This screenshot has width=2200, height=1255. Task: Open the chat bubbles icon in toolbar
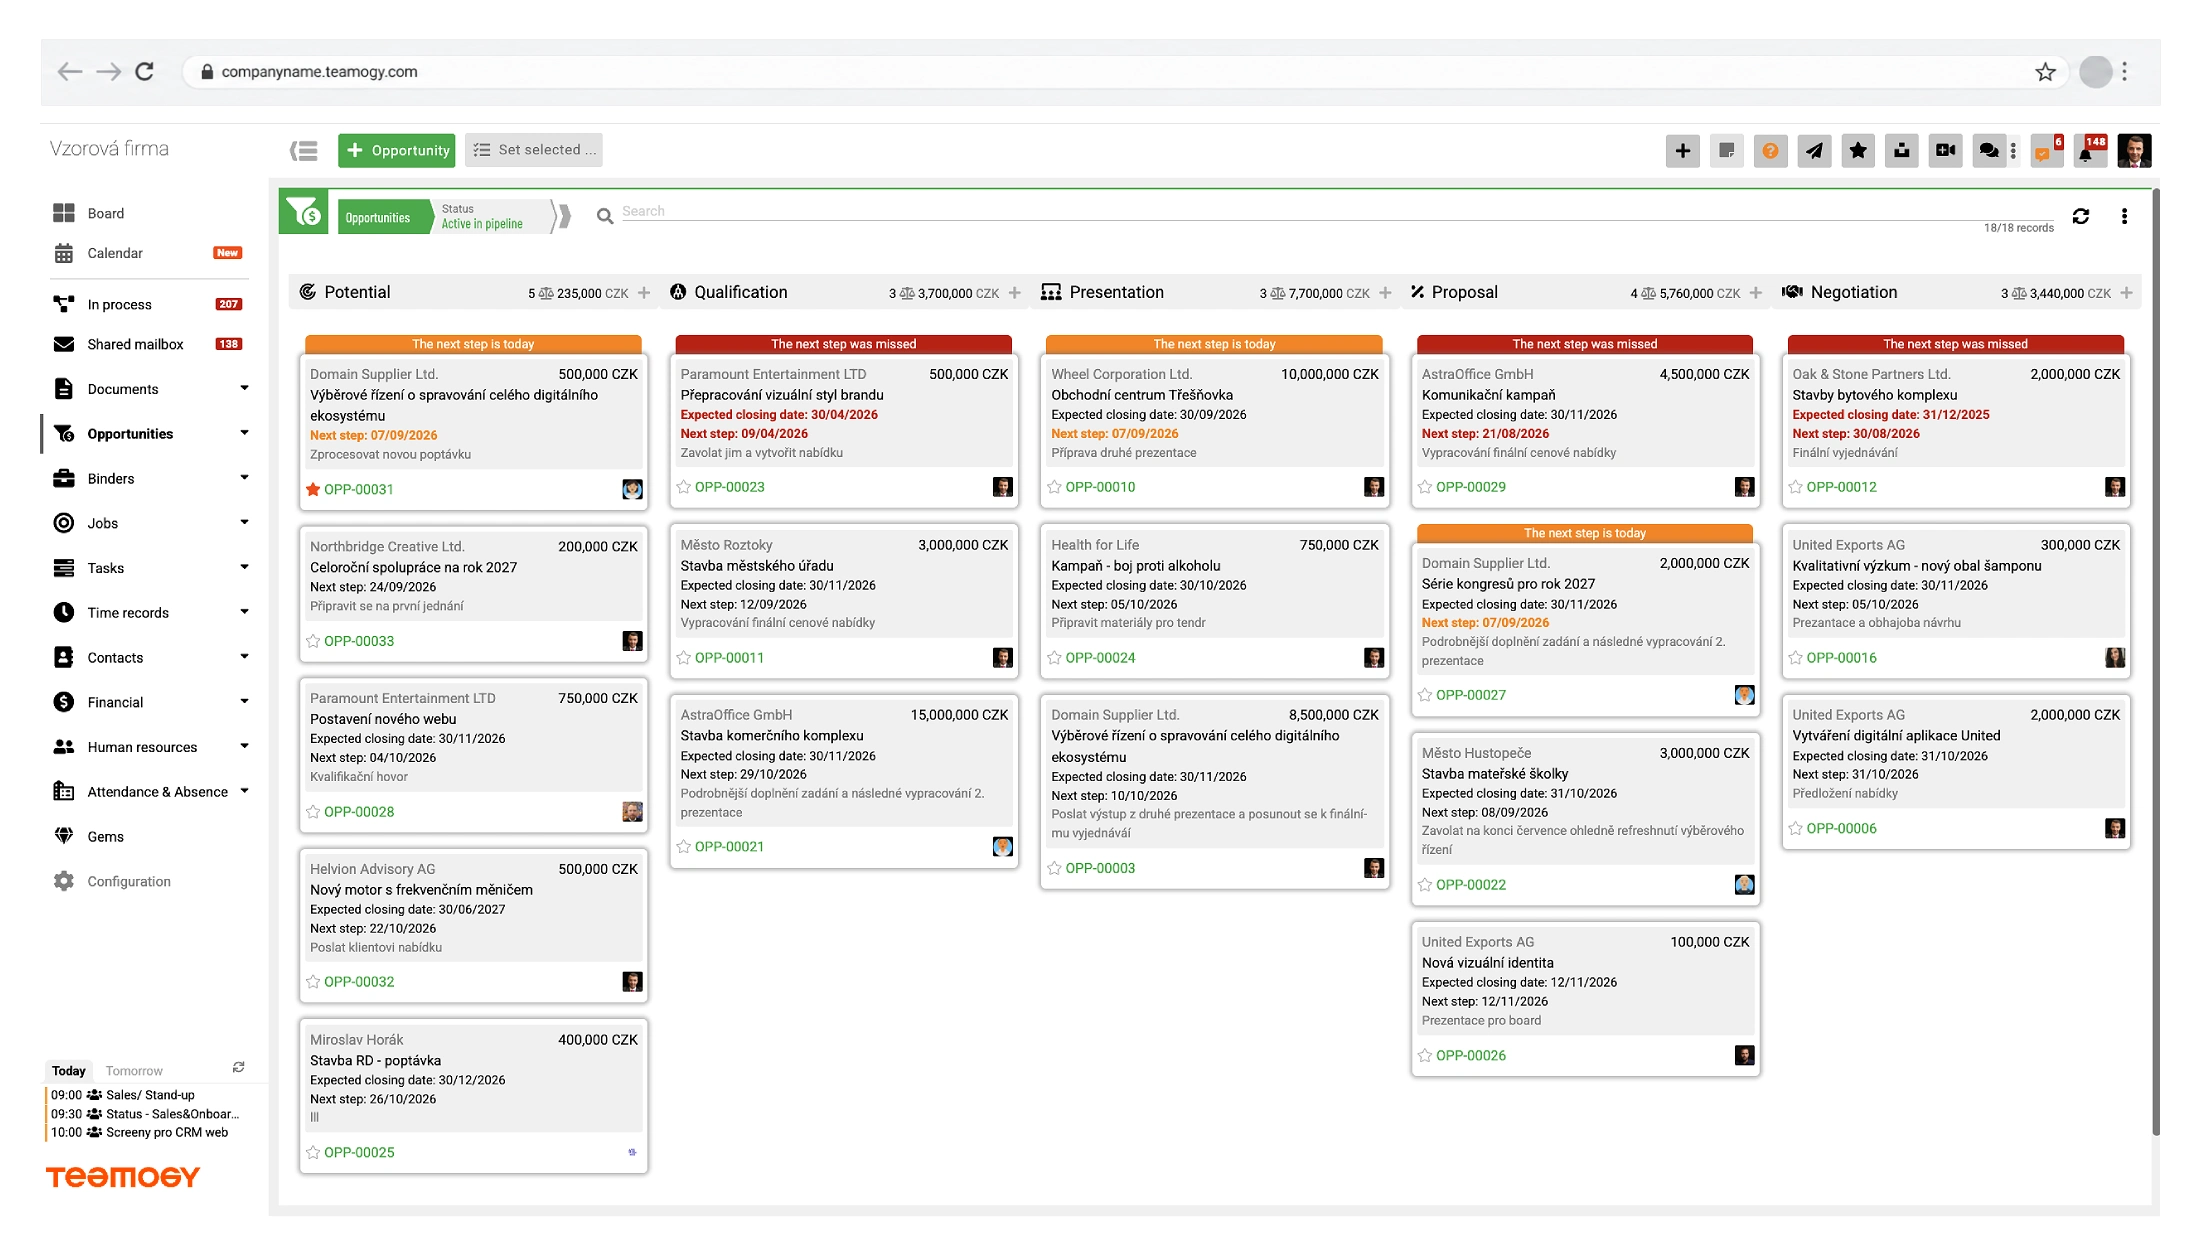tap(1989, 151)
